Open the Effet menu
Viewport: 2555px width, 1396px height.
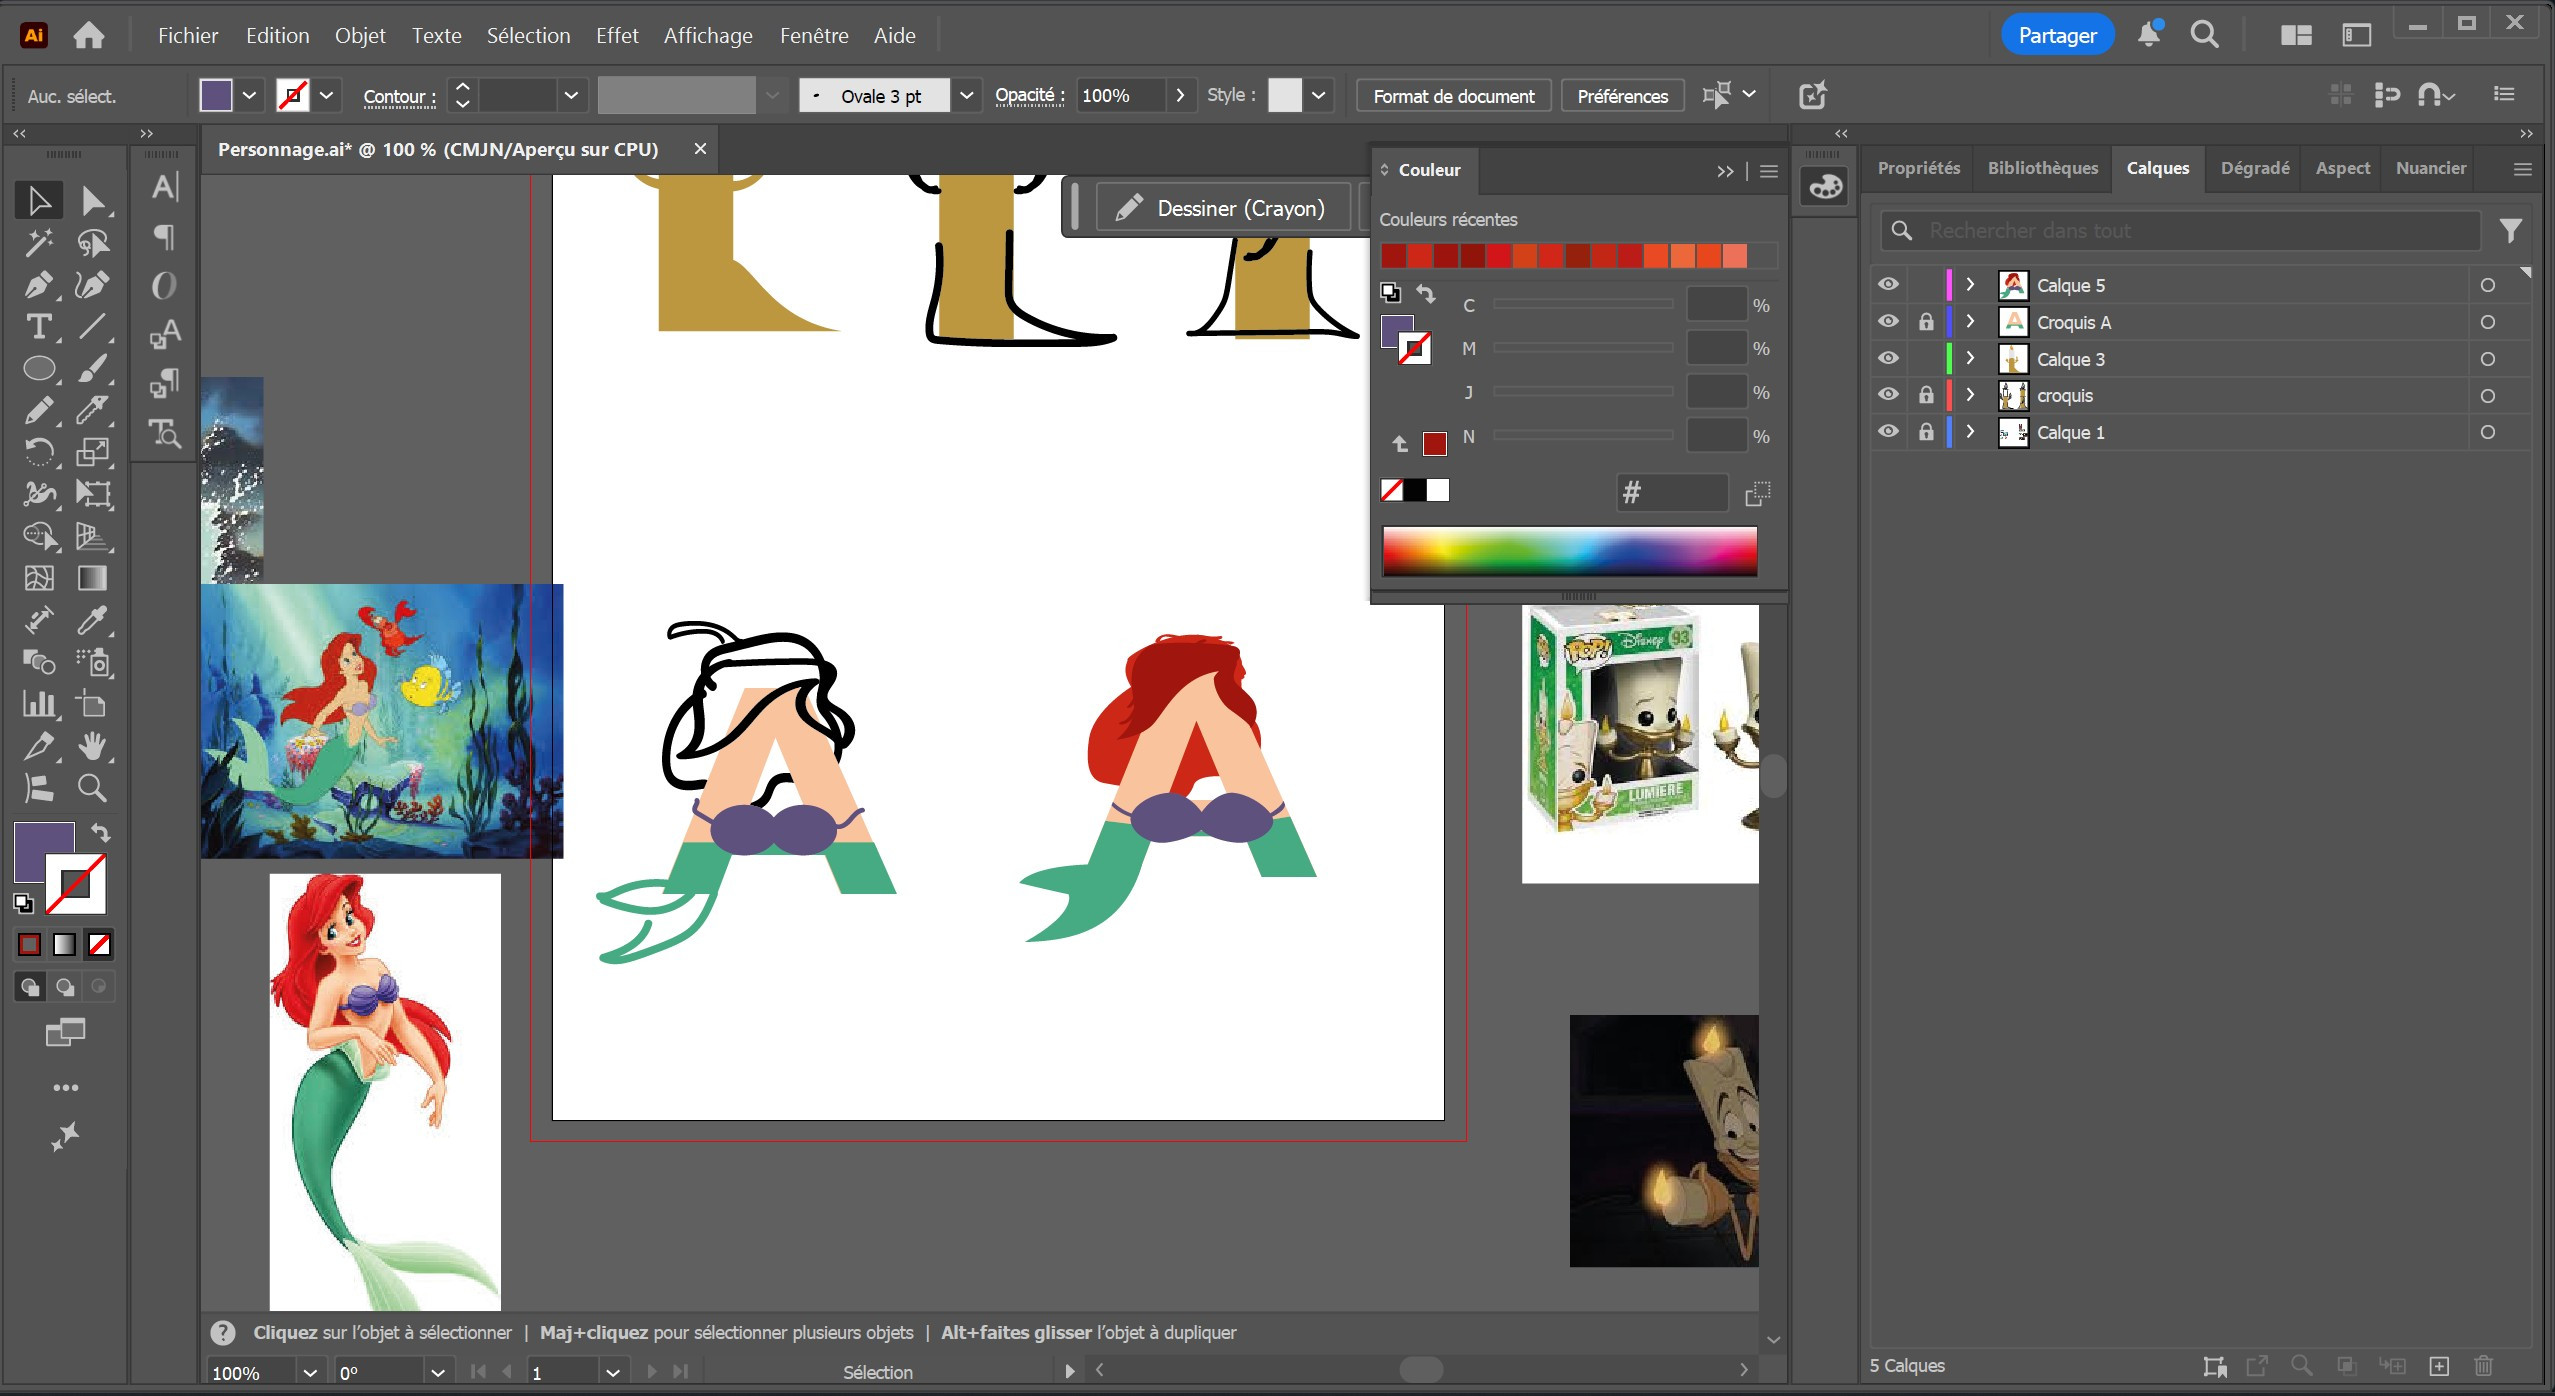point(616,36)
